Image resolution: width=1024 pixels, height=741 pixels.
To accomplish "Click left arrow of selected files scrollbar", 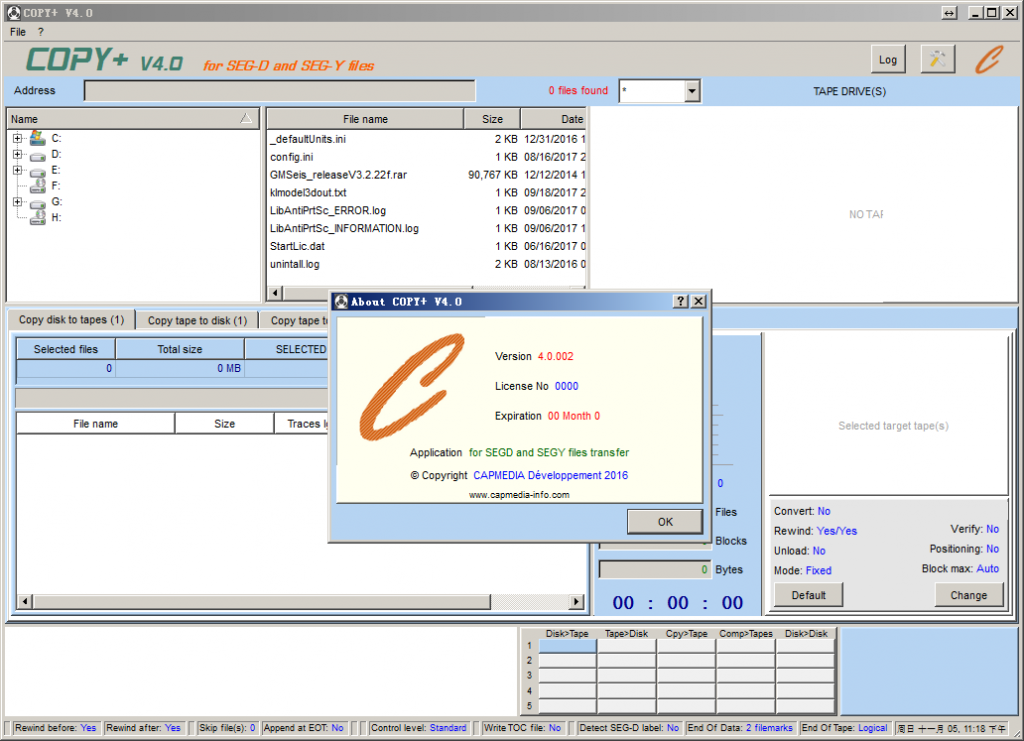I will pos(25,601).
